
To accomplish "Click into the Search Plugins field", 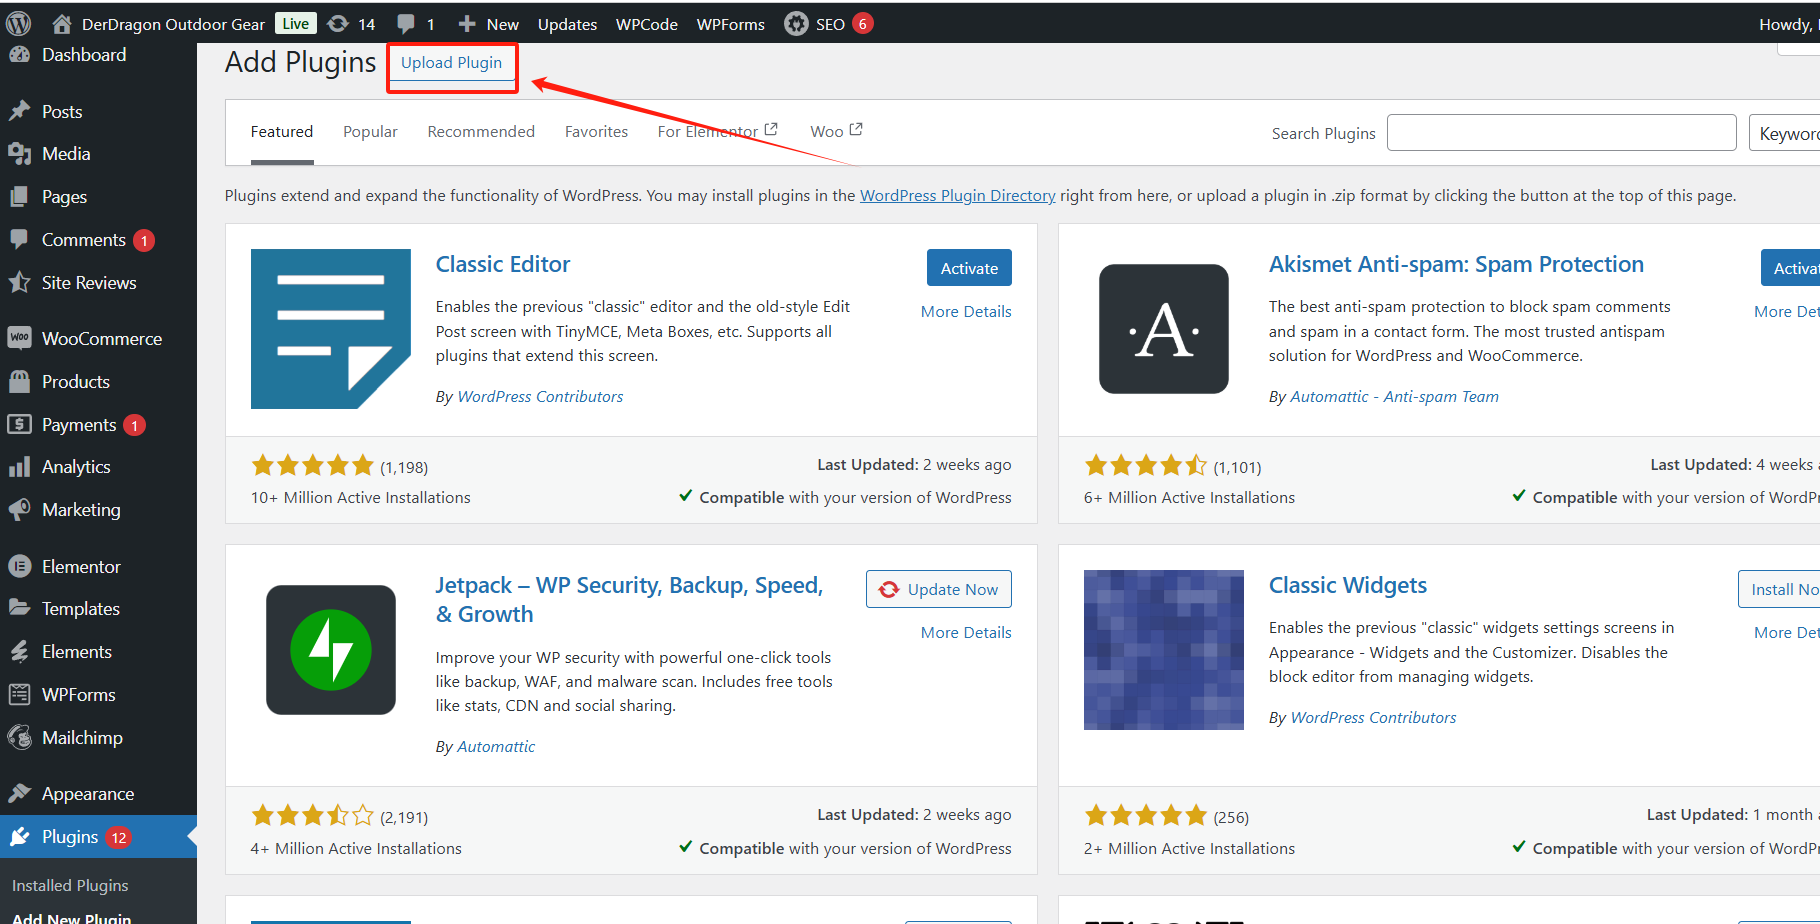I will (1561, 133).
